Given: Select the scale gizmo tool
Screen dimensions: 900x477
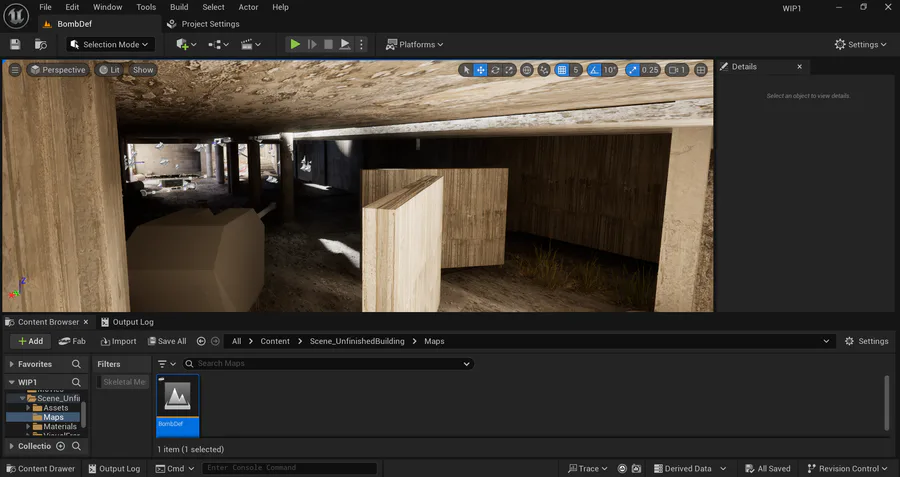Looking at the screenshot, I should point(509,70).
